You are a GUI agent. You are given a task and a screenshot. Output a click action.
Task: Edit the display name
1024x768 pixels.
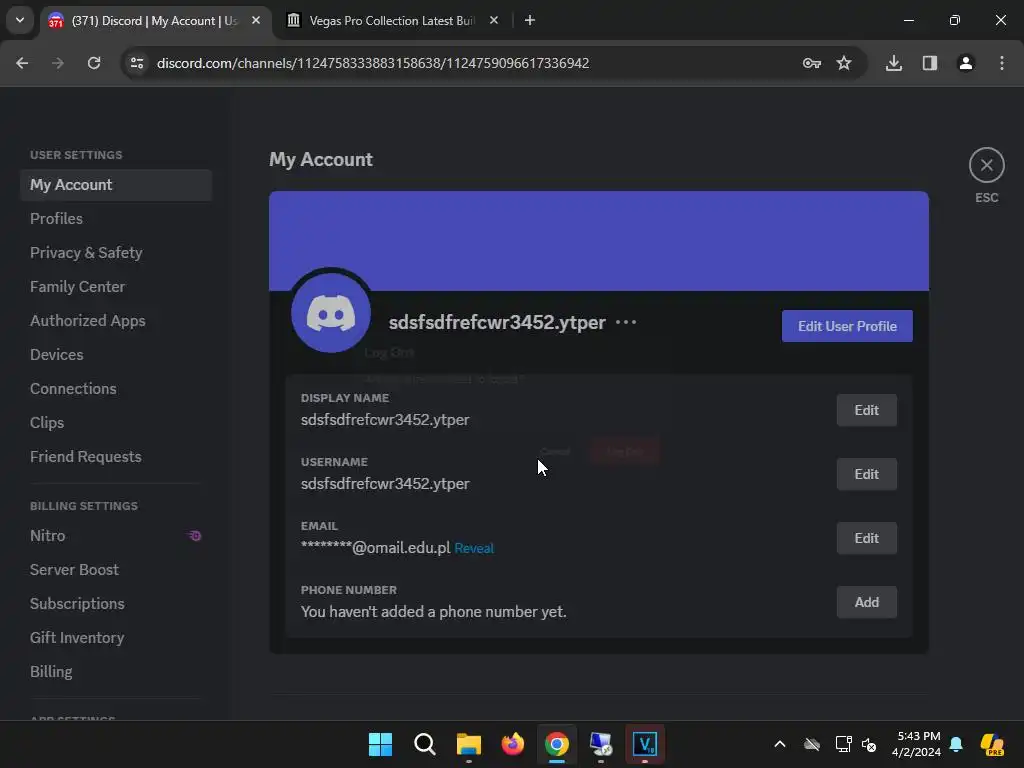[867, 410]
